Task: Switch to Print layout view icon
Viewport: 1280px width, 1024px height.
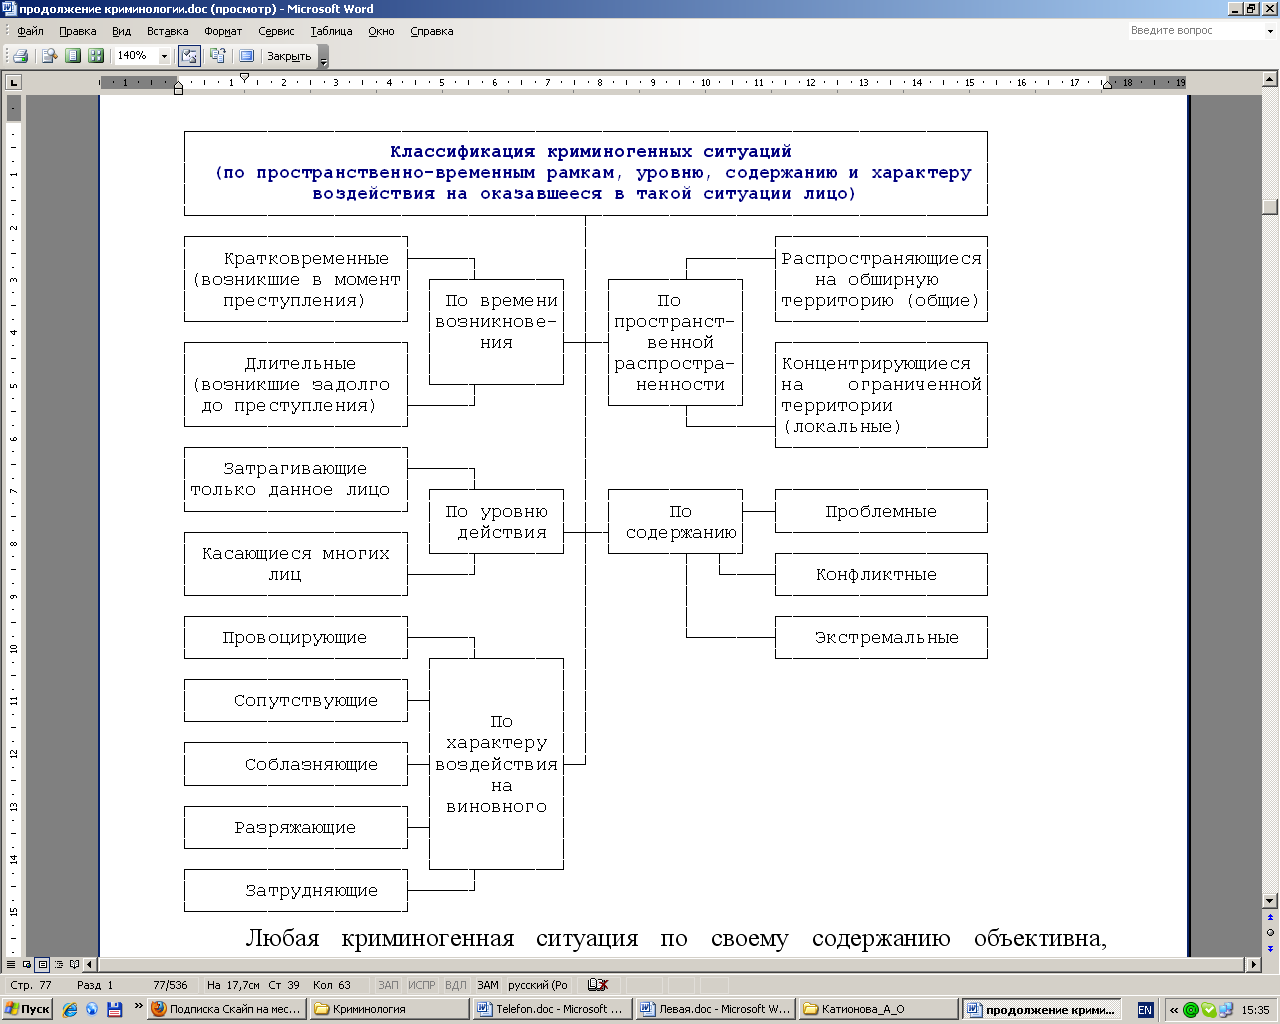Action: click(42, 965)
